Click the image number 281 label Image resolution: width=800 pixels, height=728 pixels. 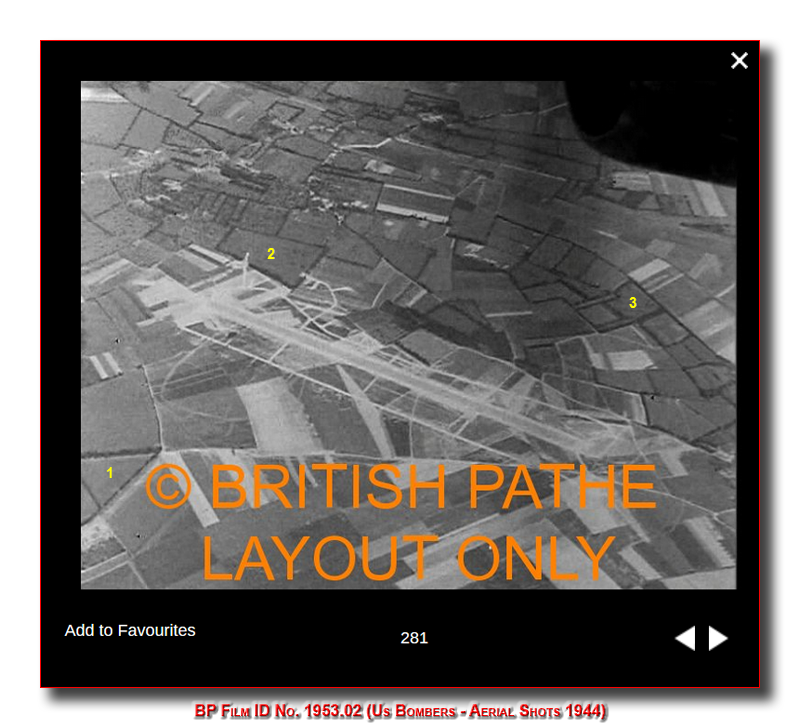click(x=414, y=638)
